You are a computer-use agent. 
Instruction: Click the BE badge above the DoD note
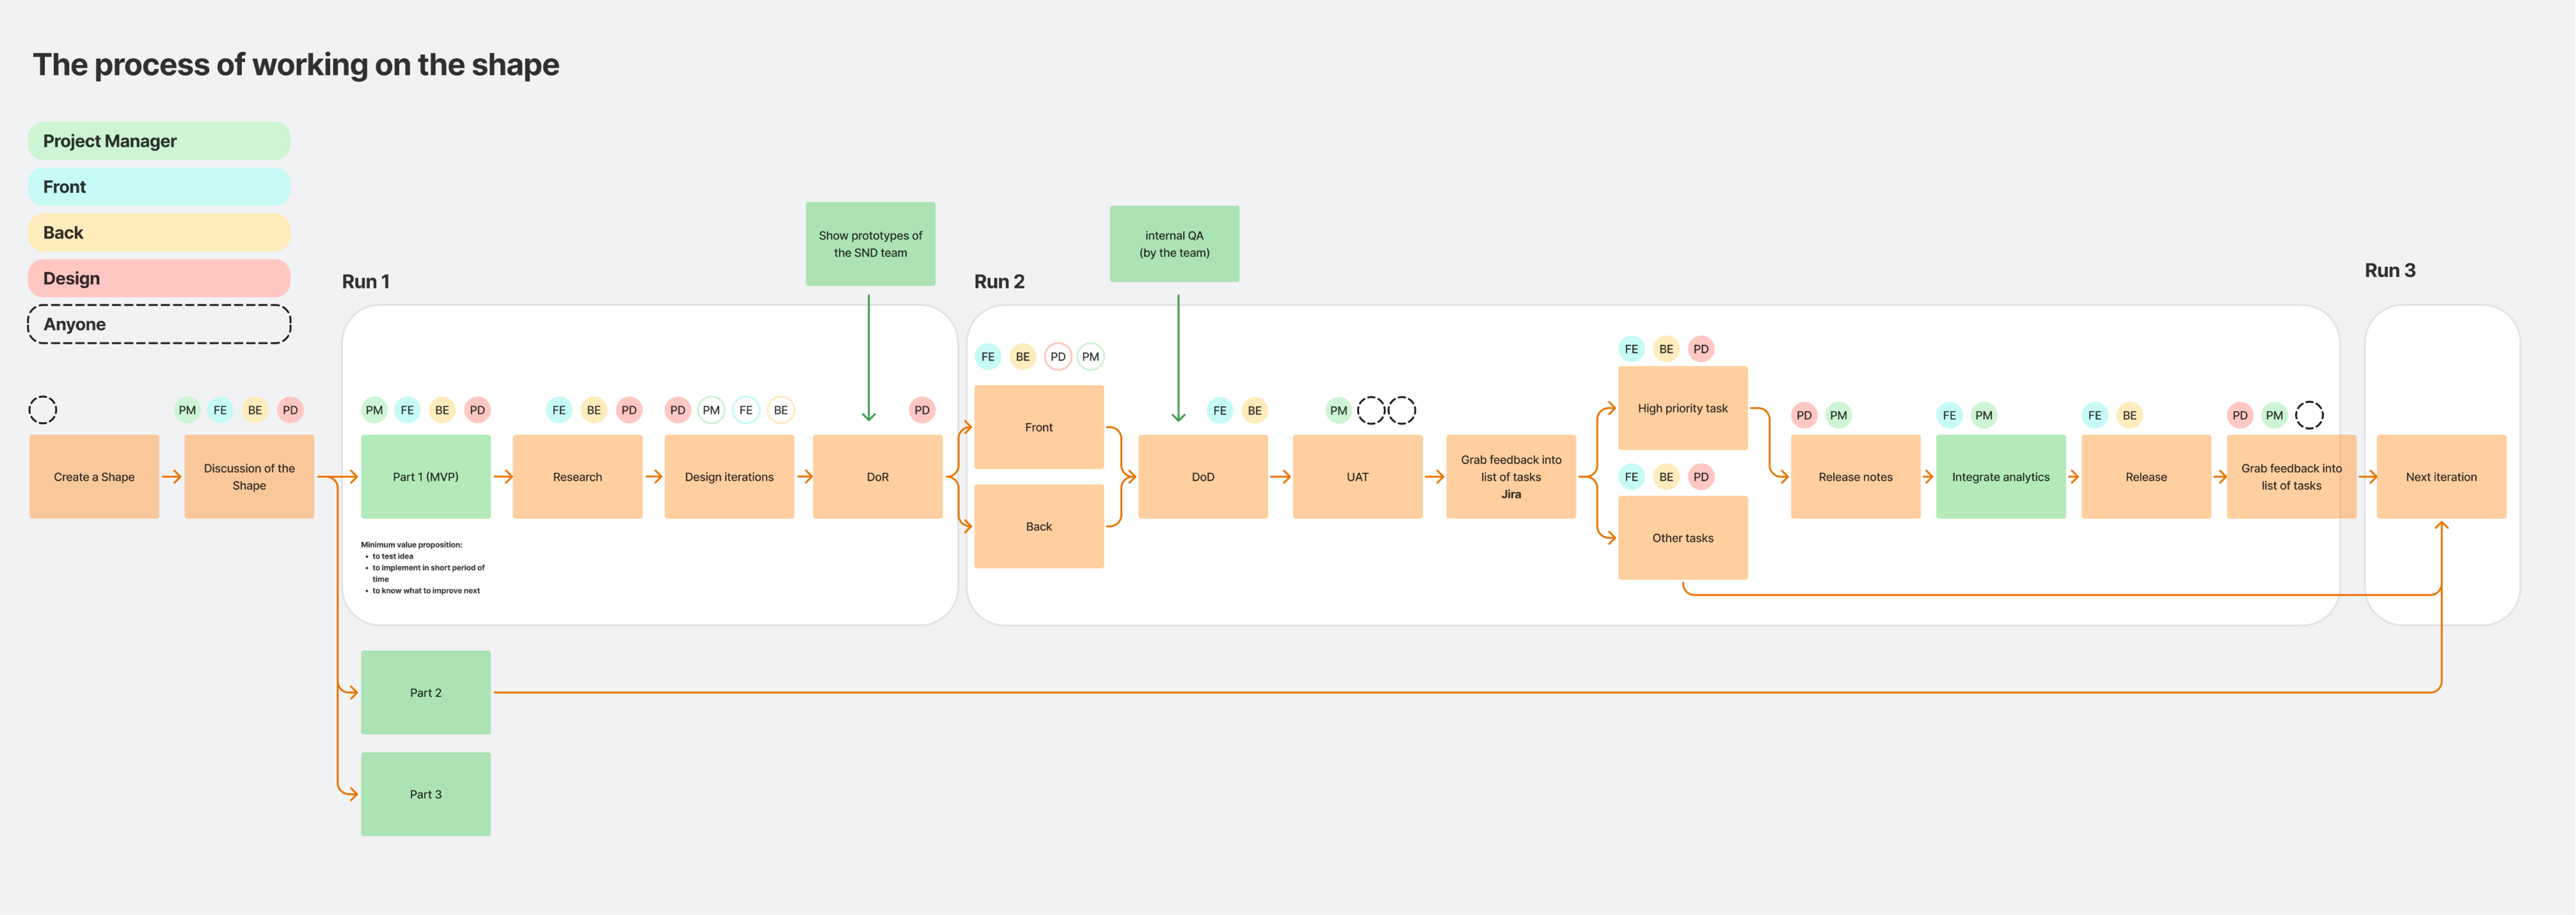coord(1255,410)
